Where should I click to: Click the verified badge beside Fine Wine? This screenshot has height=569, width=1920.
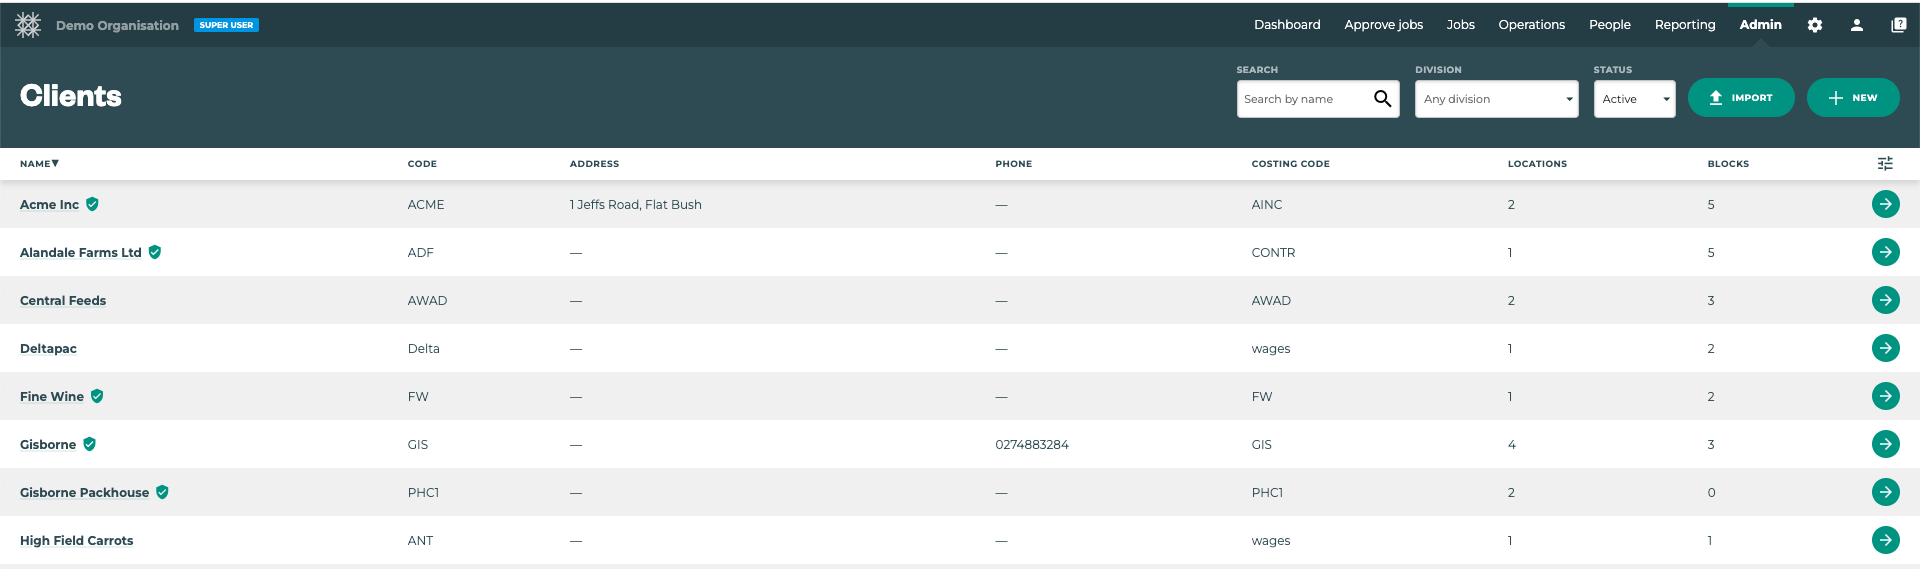pos(97,396)
